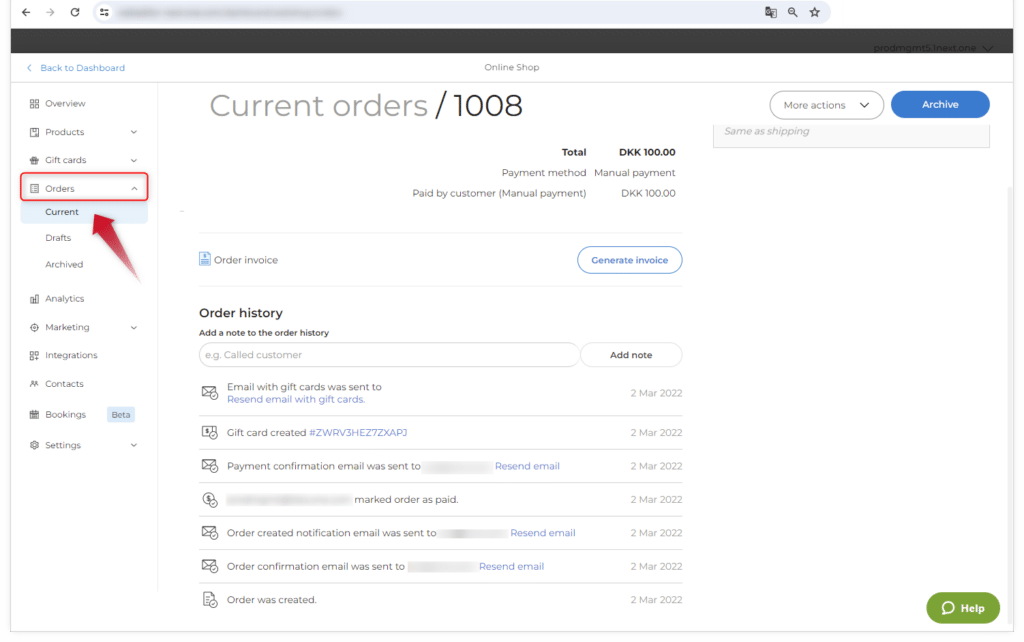Click the Order invoice document icon
1024x642 pixels.
pos(205,259)
